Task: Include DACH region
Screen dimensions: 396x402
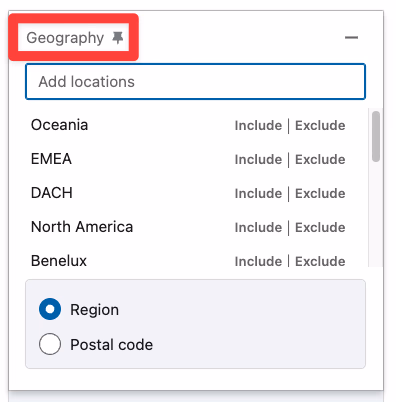Action: 258,194
